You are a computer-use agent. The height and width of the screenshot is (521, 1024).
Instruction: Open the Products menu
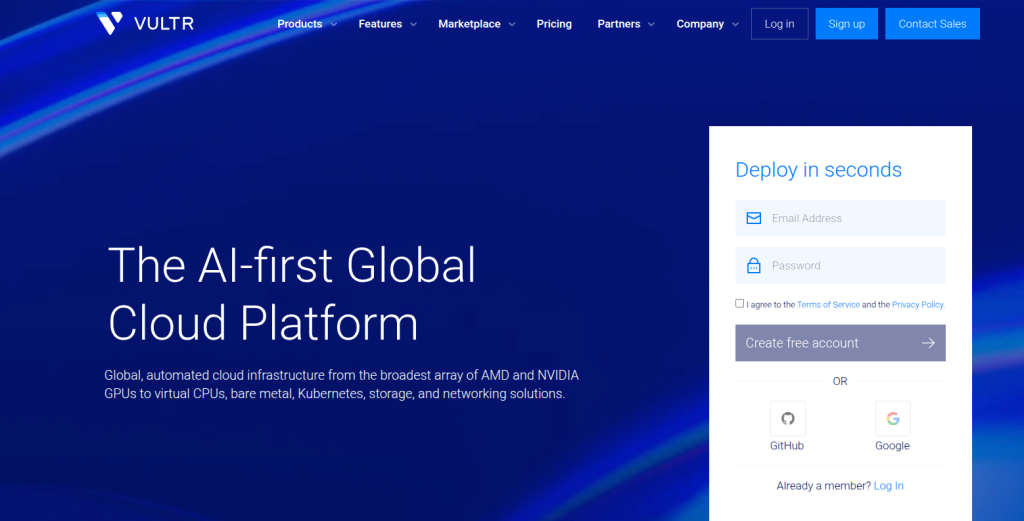click(300, 24)
